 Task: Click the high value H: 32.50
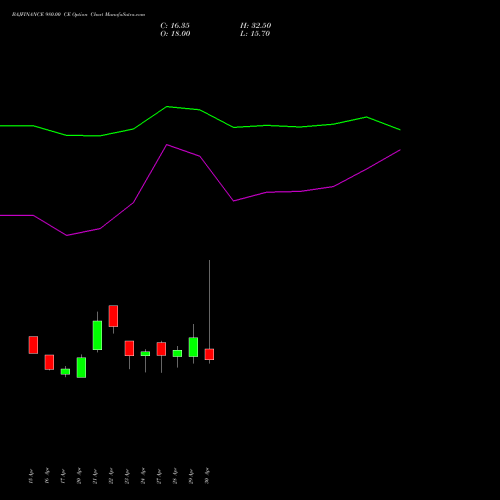pyautogui.click(x=255, y=26)
